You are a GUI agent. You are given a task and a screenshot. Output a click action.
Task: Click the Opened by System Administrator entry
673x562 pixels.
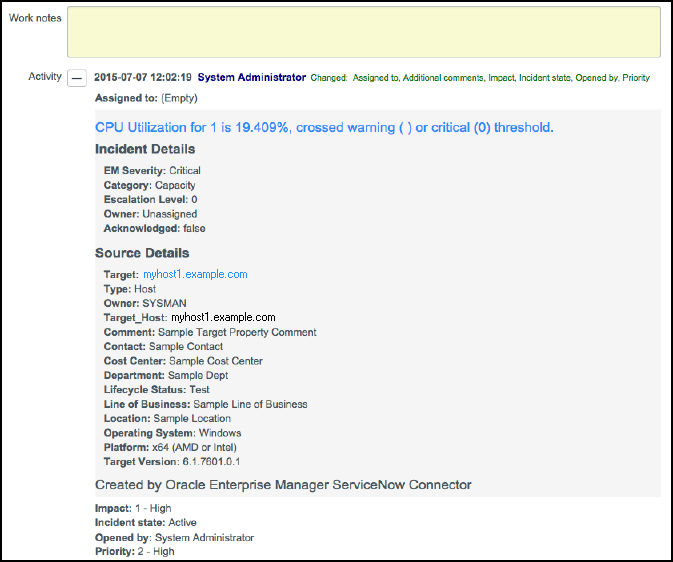[174, 538]
